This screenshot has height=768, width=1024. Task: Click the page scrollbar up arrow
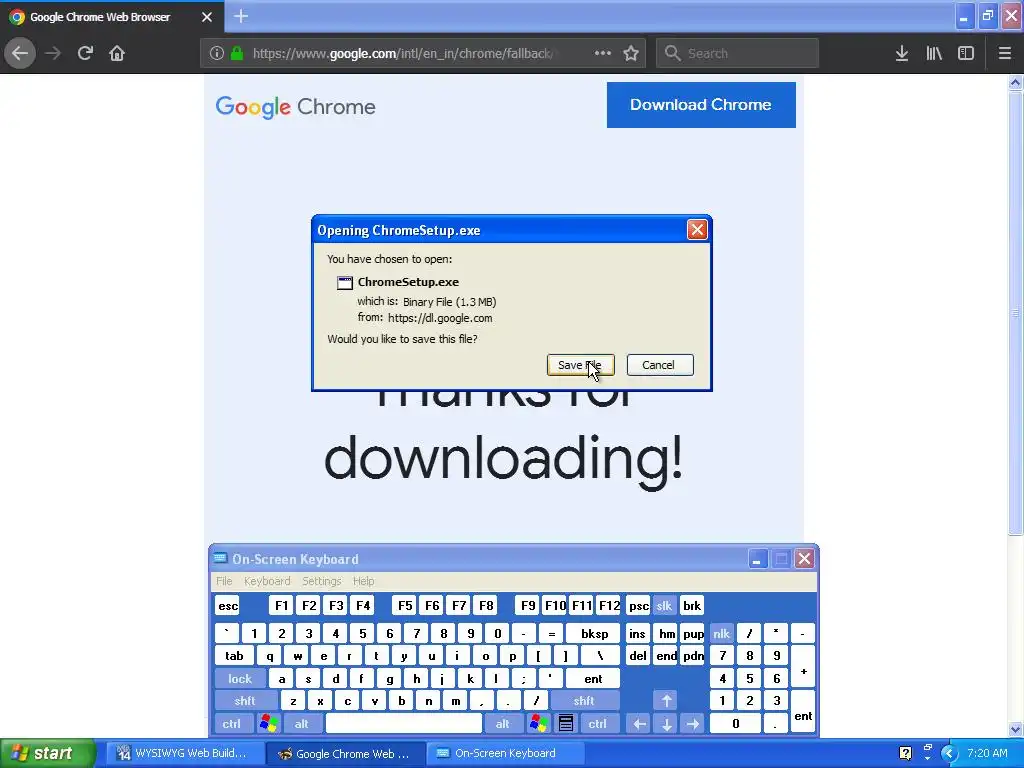click(1015, 82)
